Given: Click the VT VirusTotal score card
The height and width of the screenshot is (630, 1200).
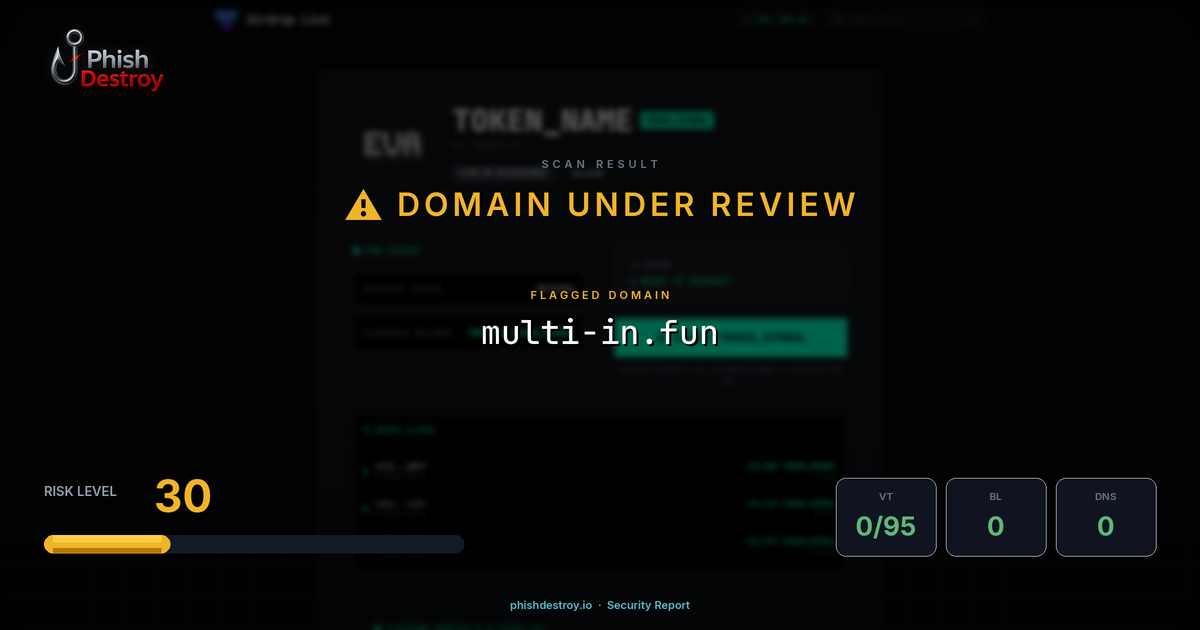Looking at the screenshot, I should click(x=886, y=517).
